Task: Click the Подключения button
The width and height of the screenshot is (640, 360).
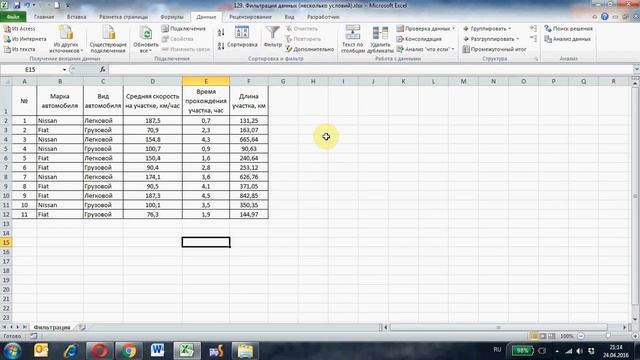Action: (x=183, y=29)
